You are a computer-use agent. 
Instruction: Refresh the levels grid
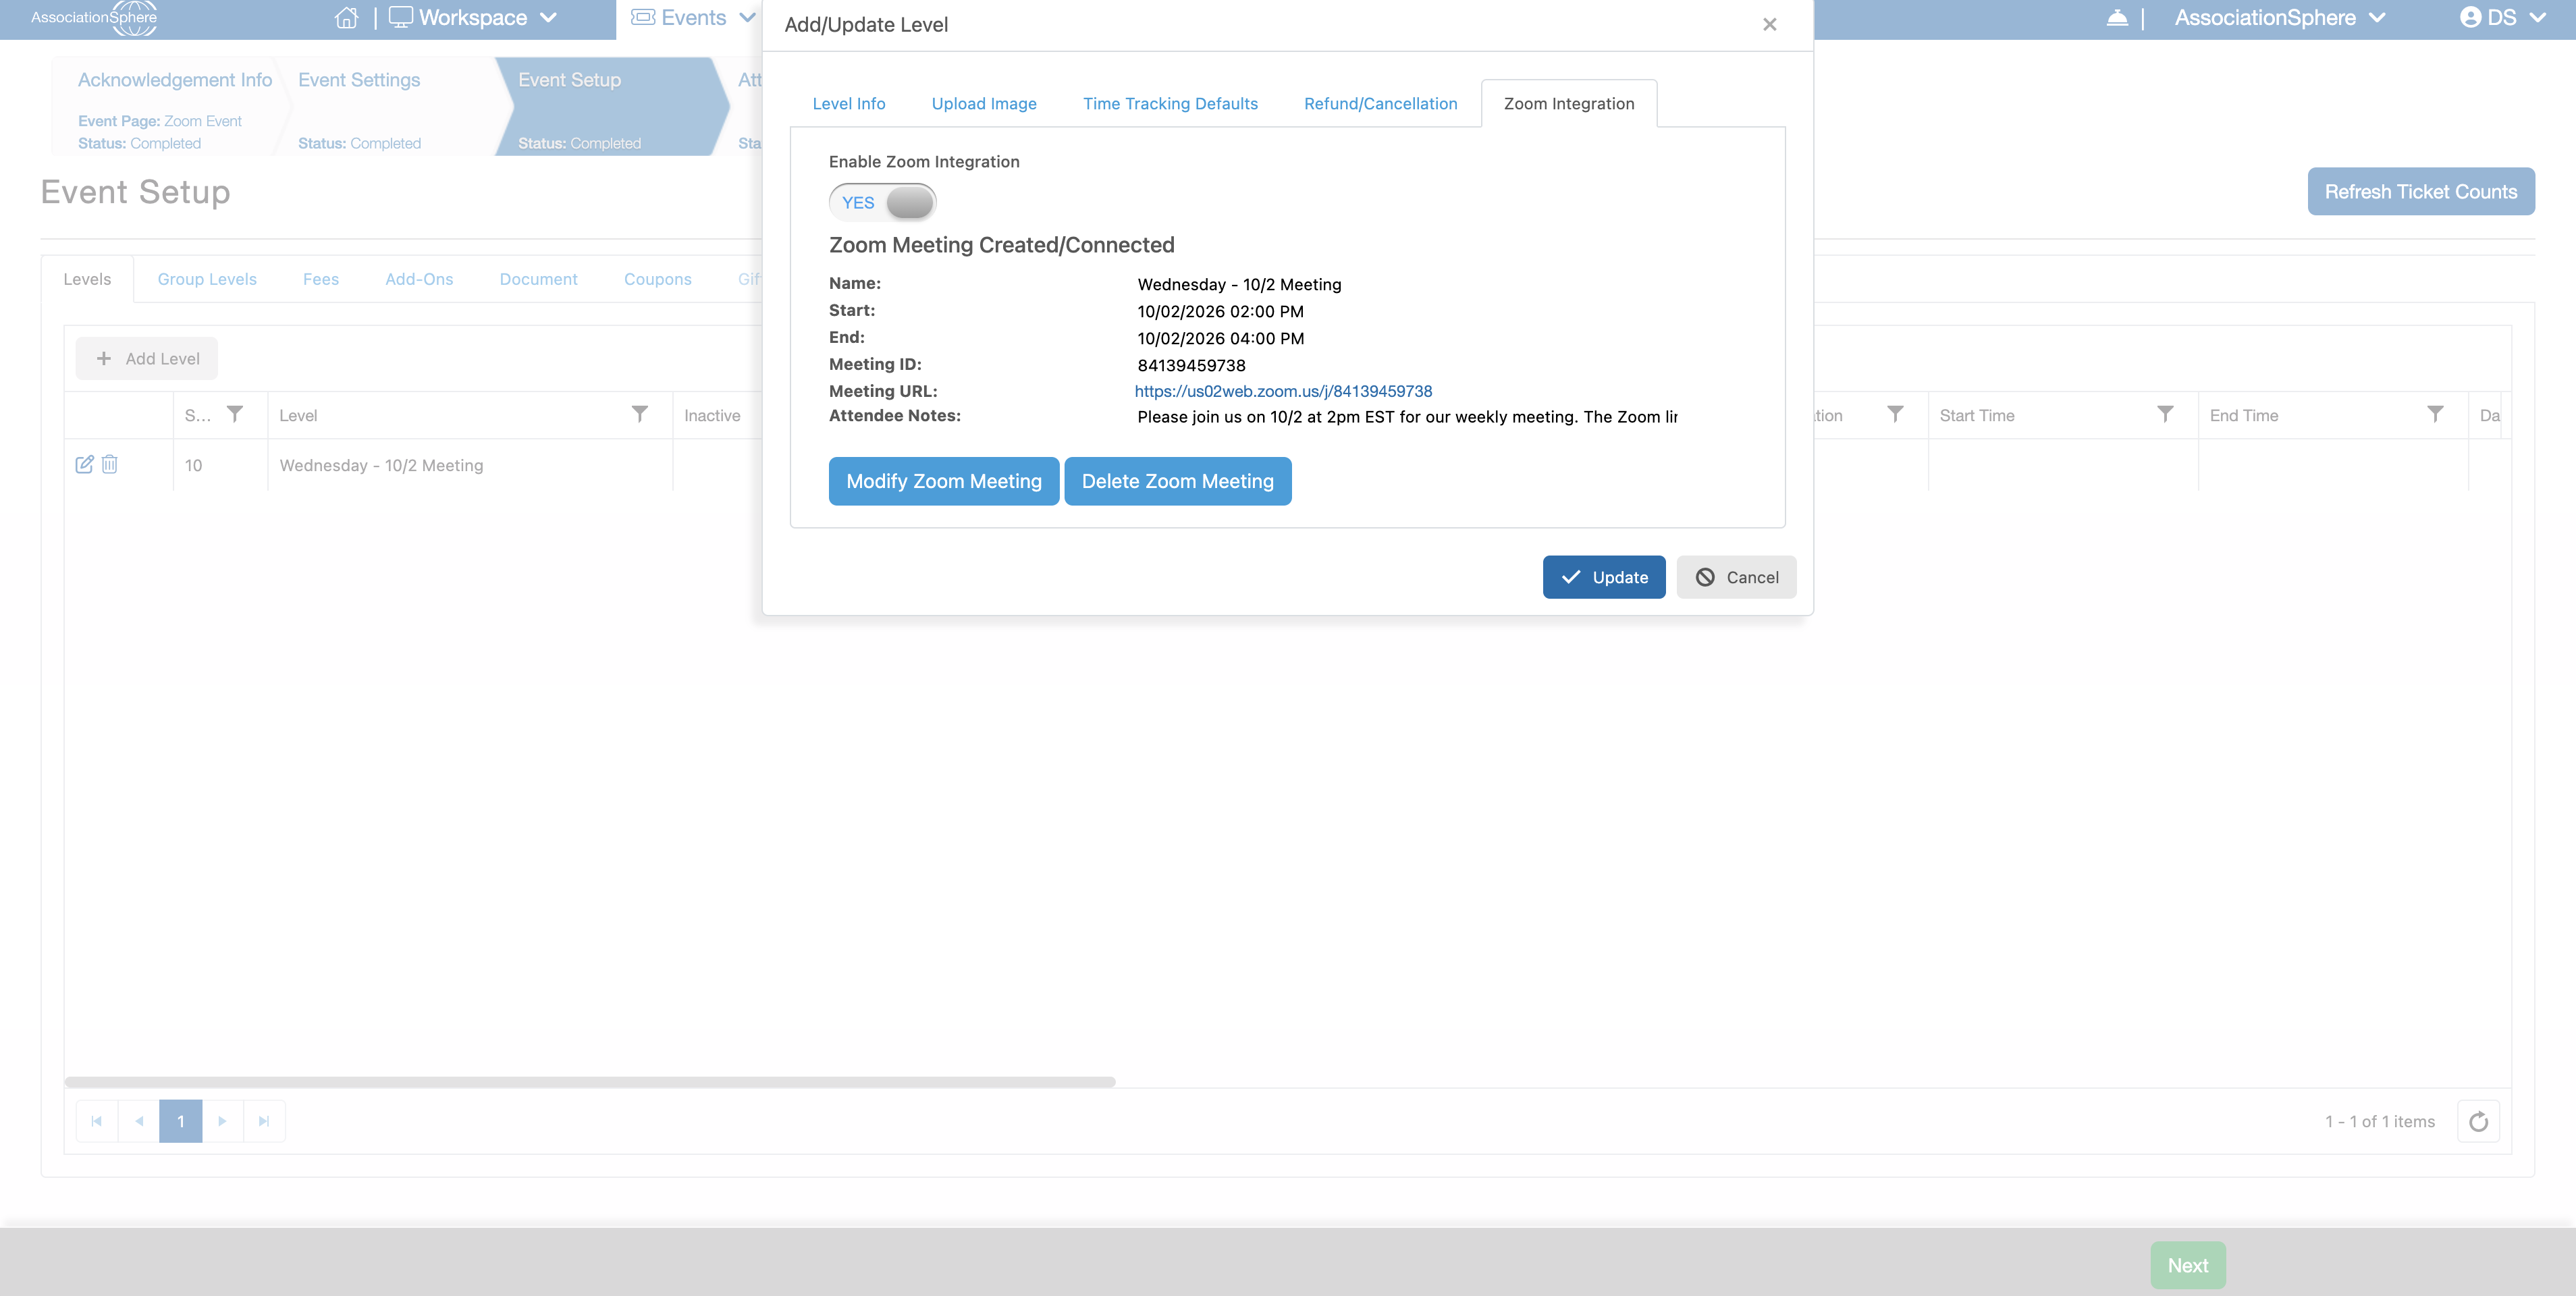(2478, 1121)
